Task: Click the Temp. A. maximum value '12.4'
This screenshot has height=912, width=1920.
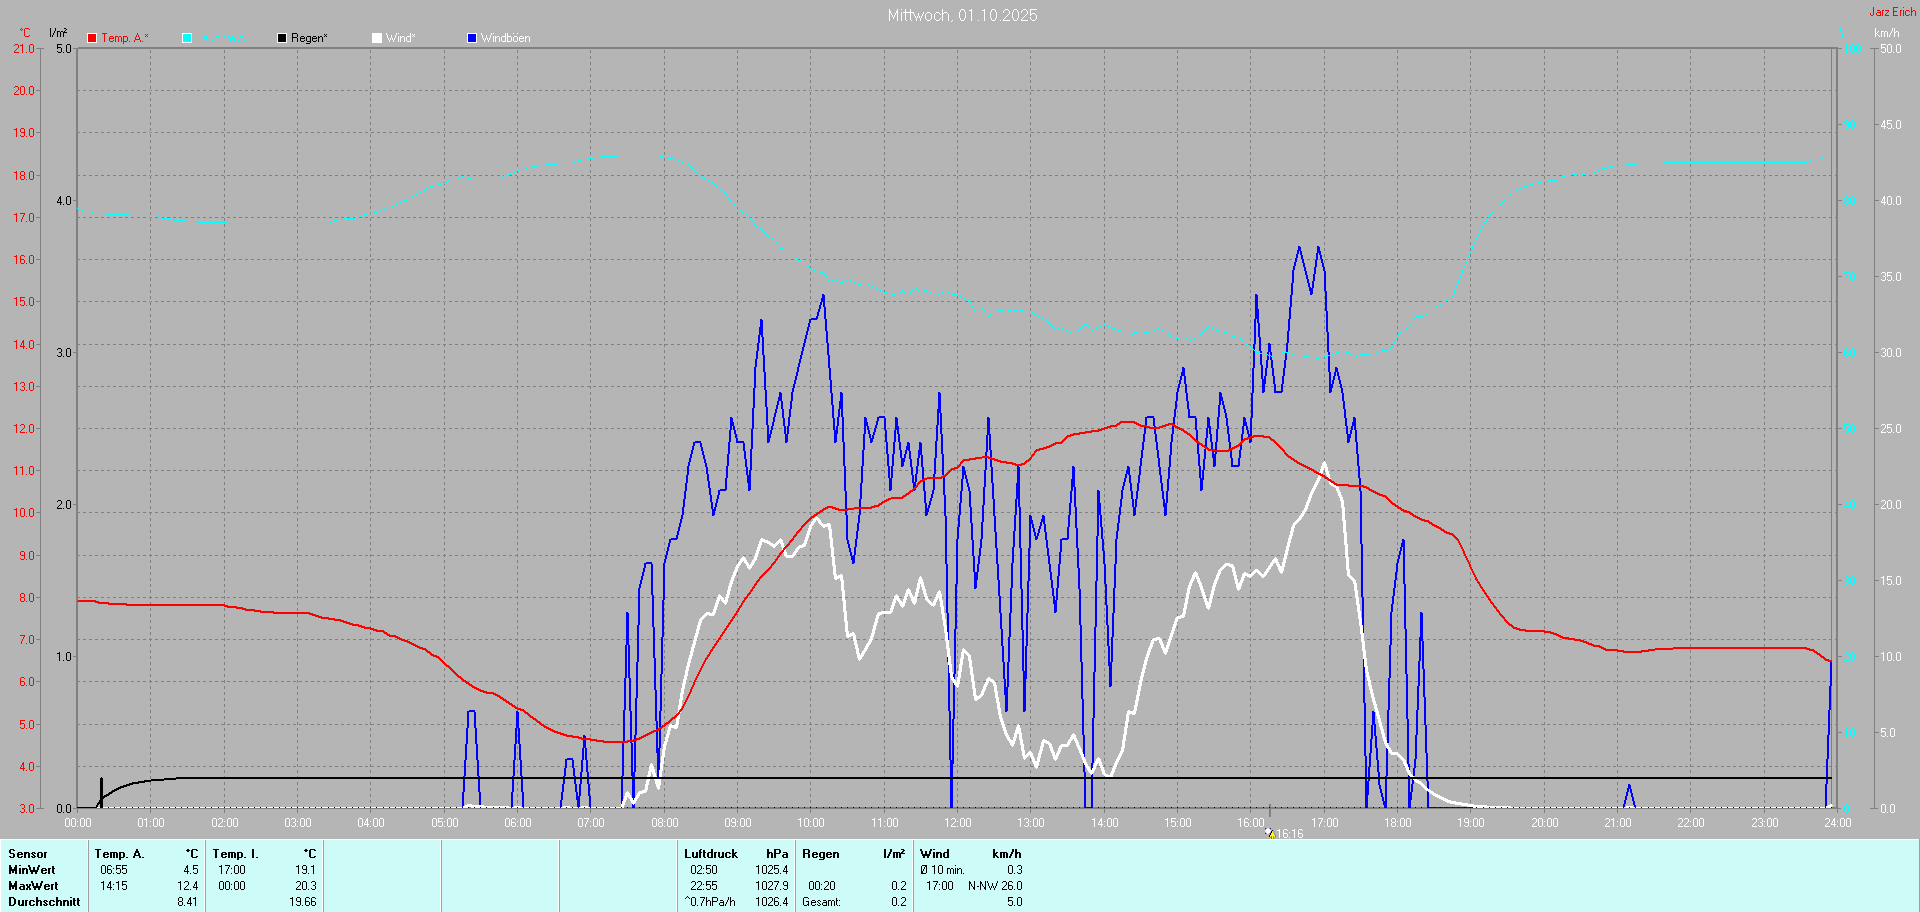Action: 188,886
